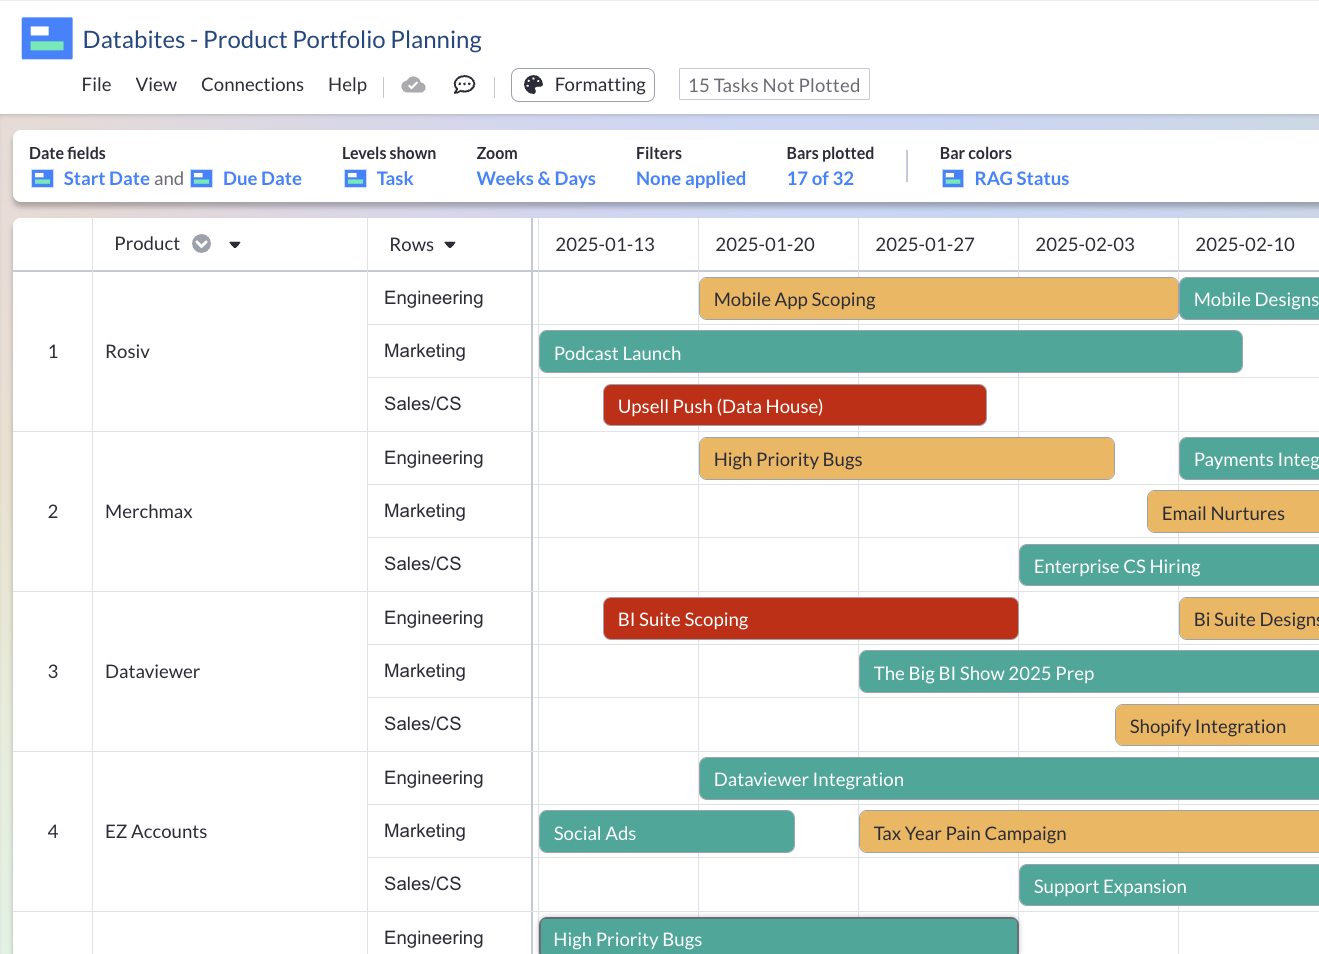Open the Filters None applied setting
This screenshot has width=1319, height=954.
point(690,178)
